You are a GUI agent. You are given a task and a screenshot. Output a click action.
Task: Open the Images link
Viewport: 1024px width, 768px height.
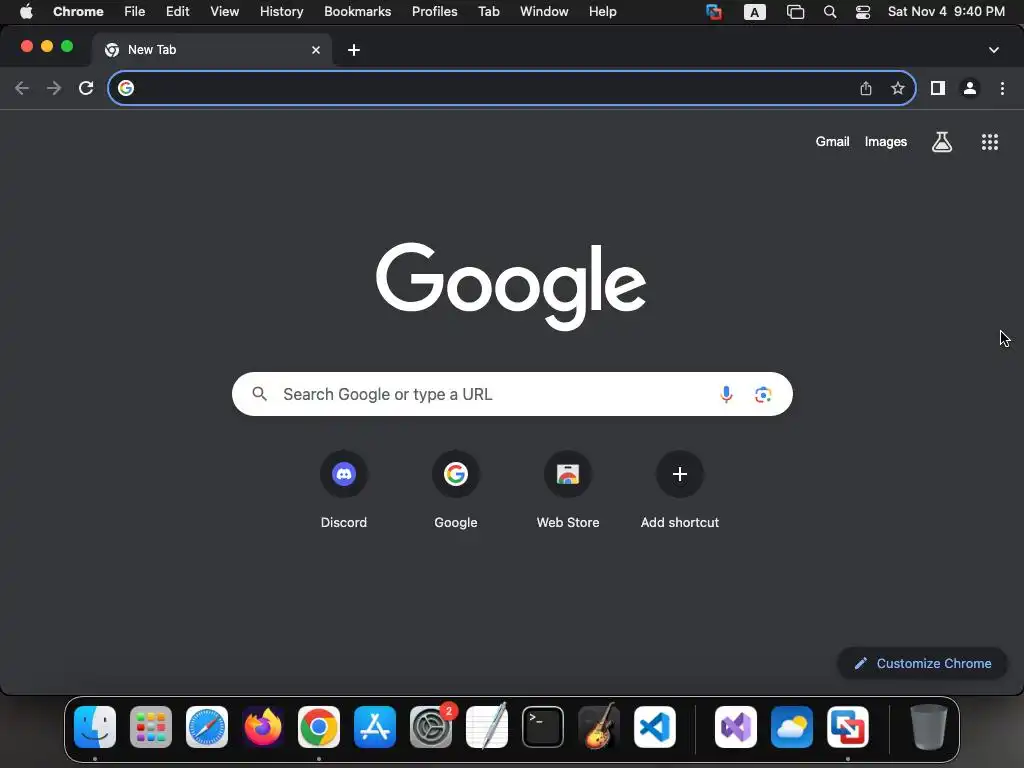click(886, 142)
